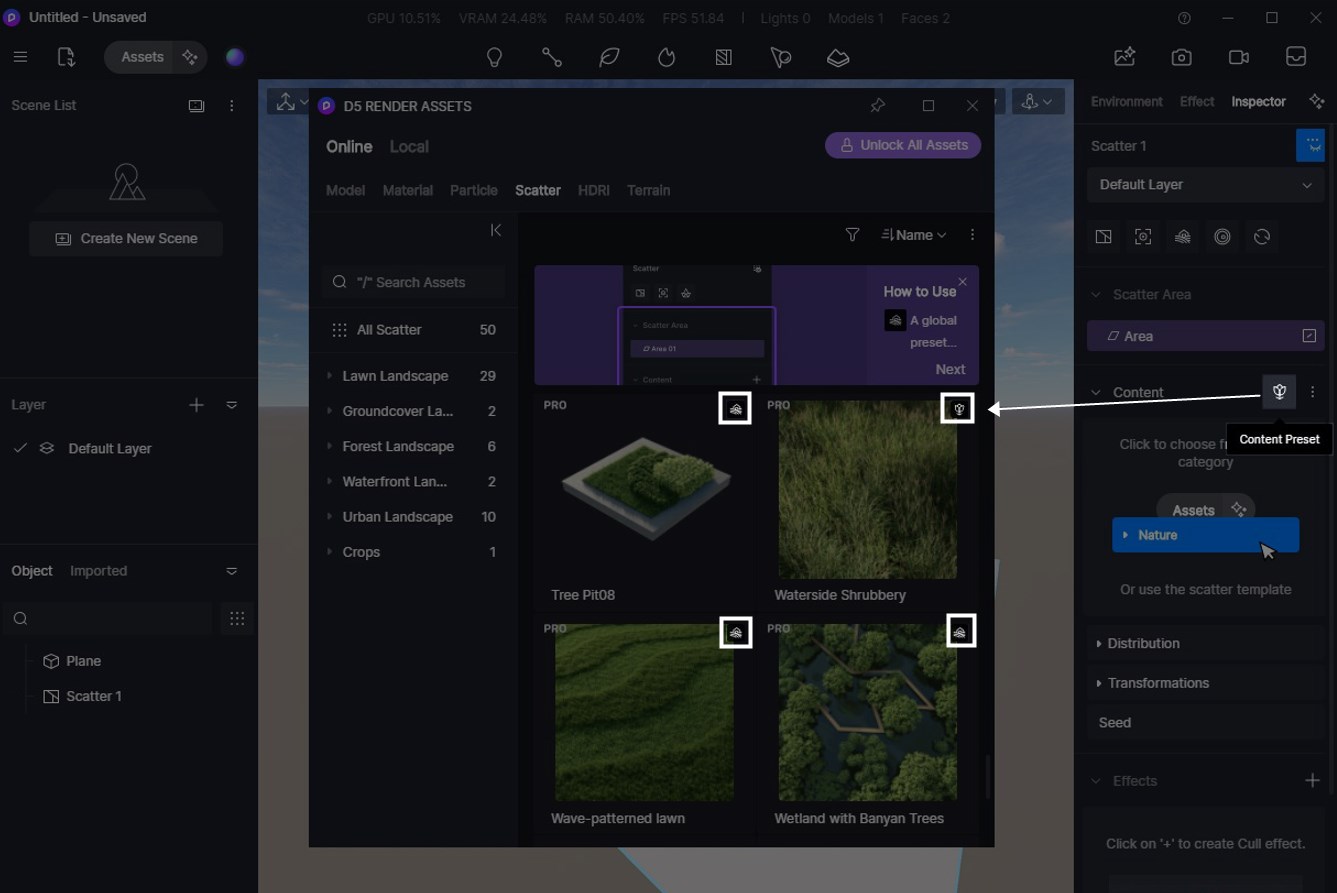Collapse the asset category sidebar
This screenshot has width=1337, height=893.
(495, 231)
